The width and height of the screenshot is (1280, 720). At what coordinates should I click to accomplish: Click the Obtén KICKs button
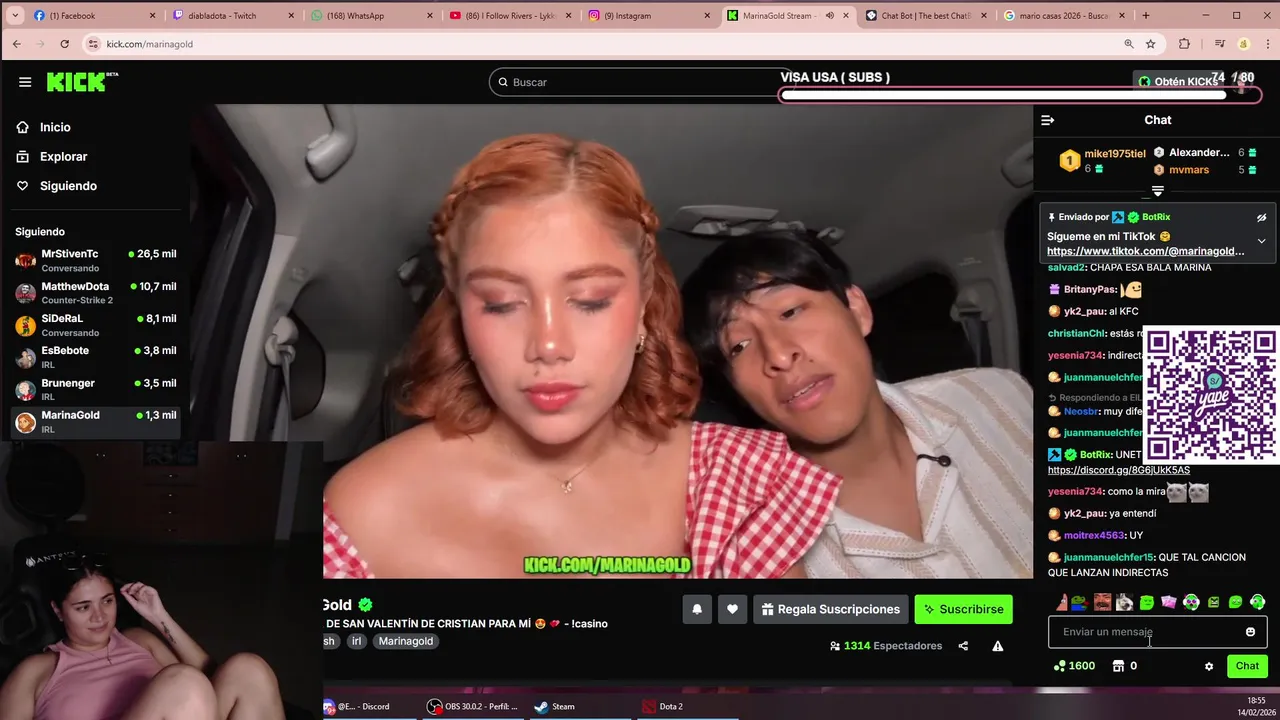click(1178, 82)
